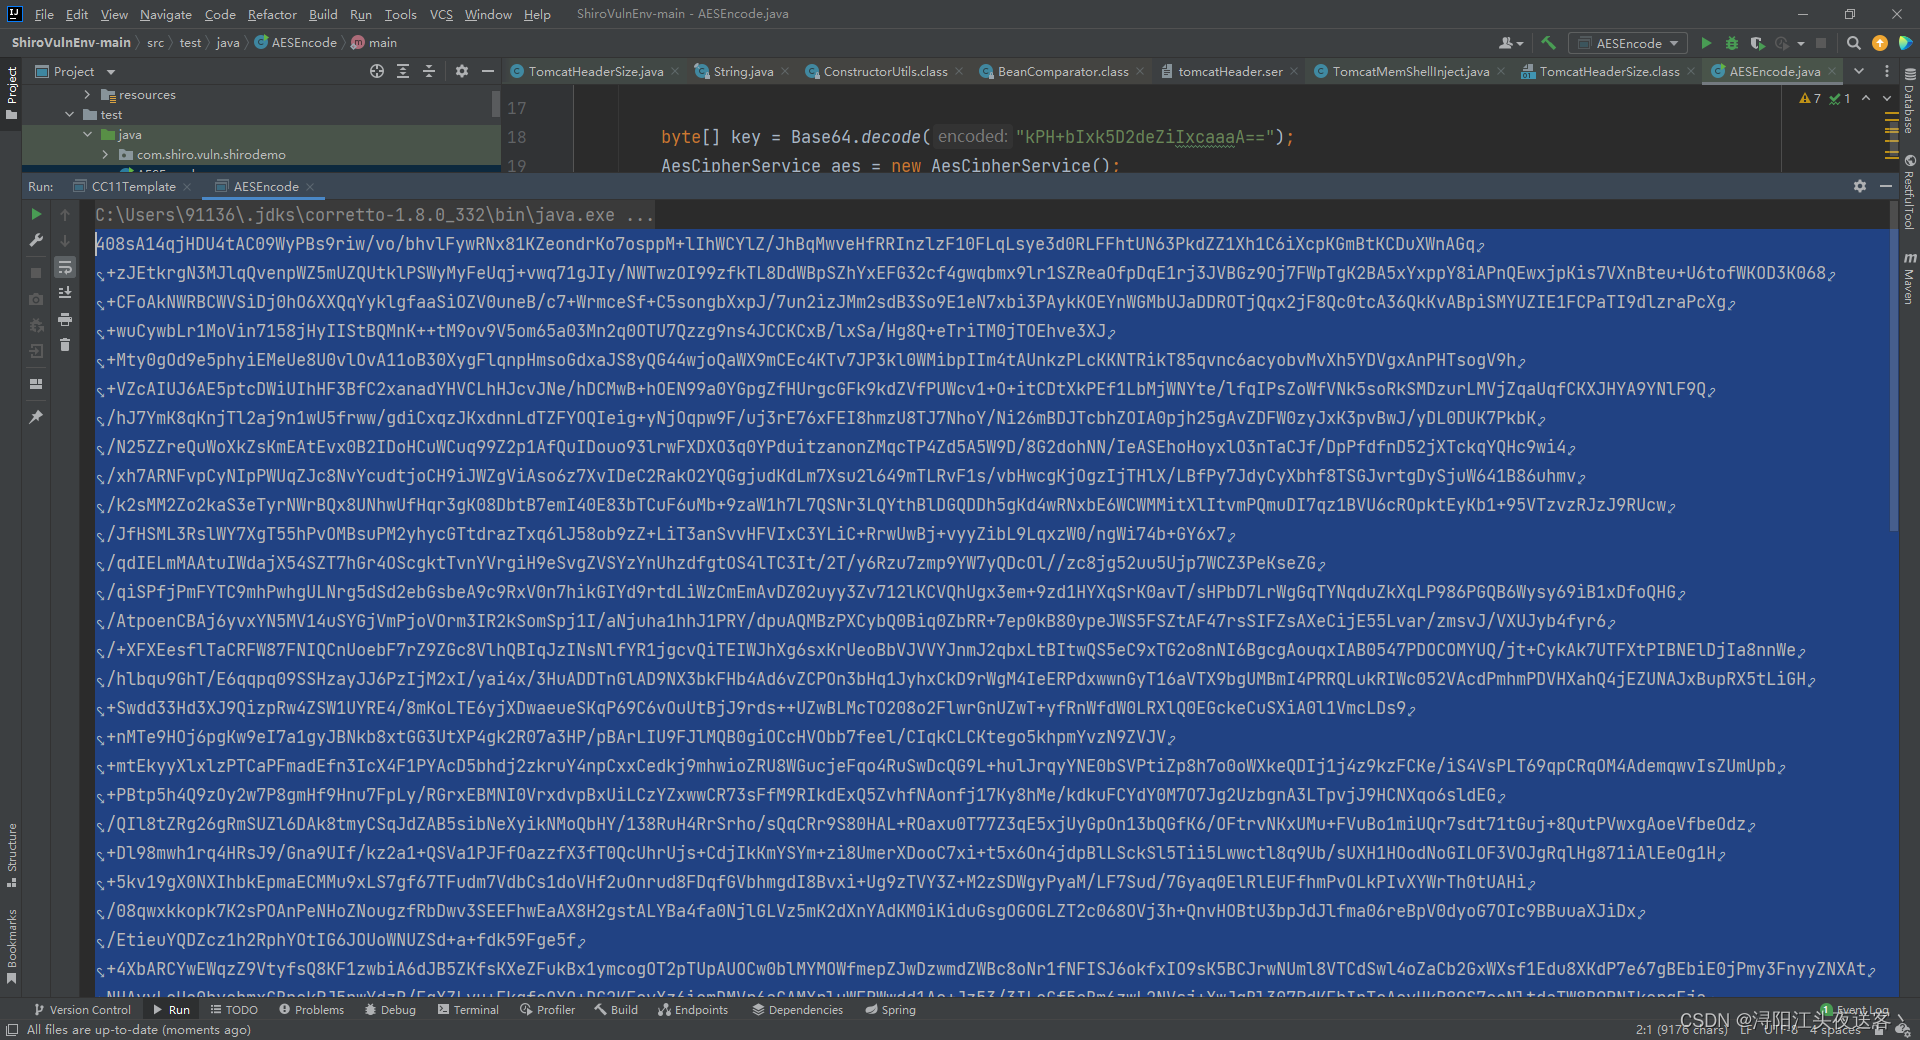Open run configuration wrench in Run panel
Screen dimensions: 1920x1040
(x=36, y=240)
